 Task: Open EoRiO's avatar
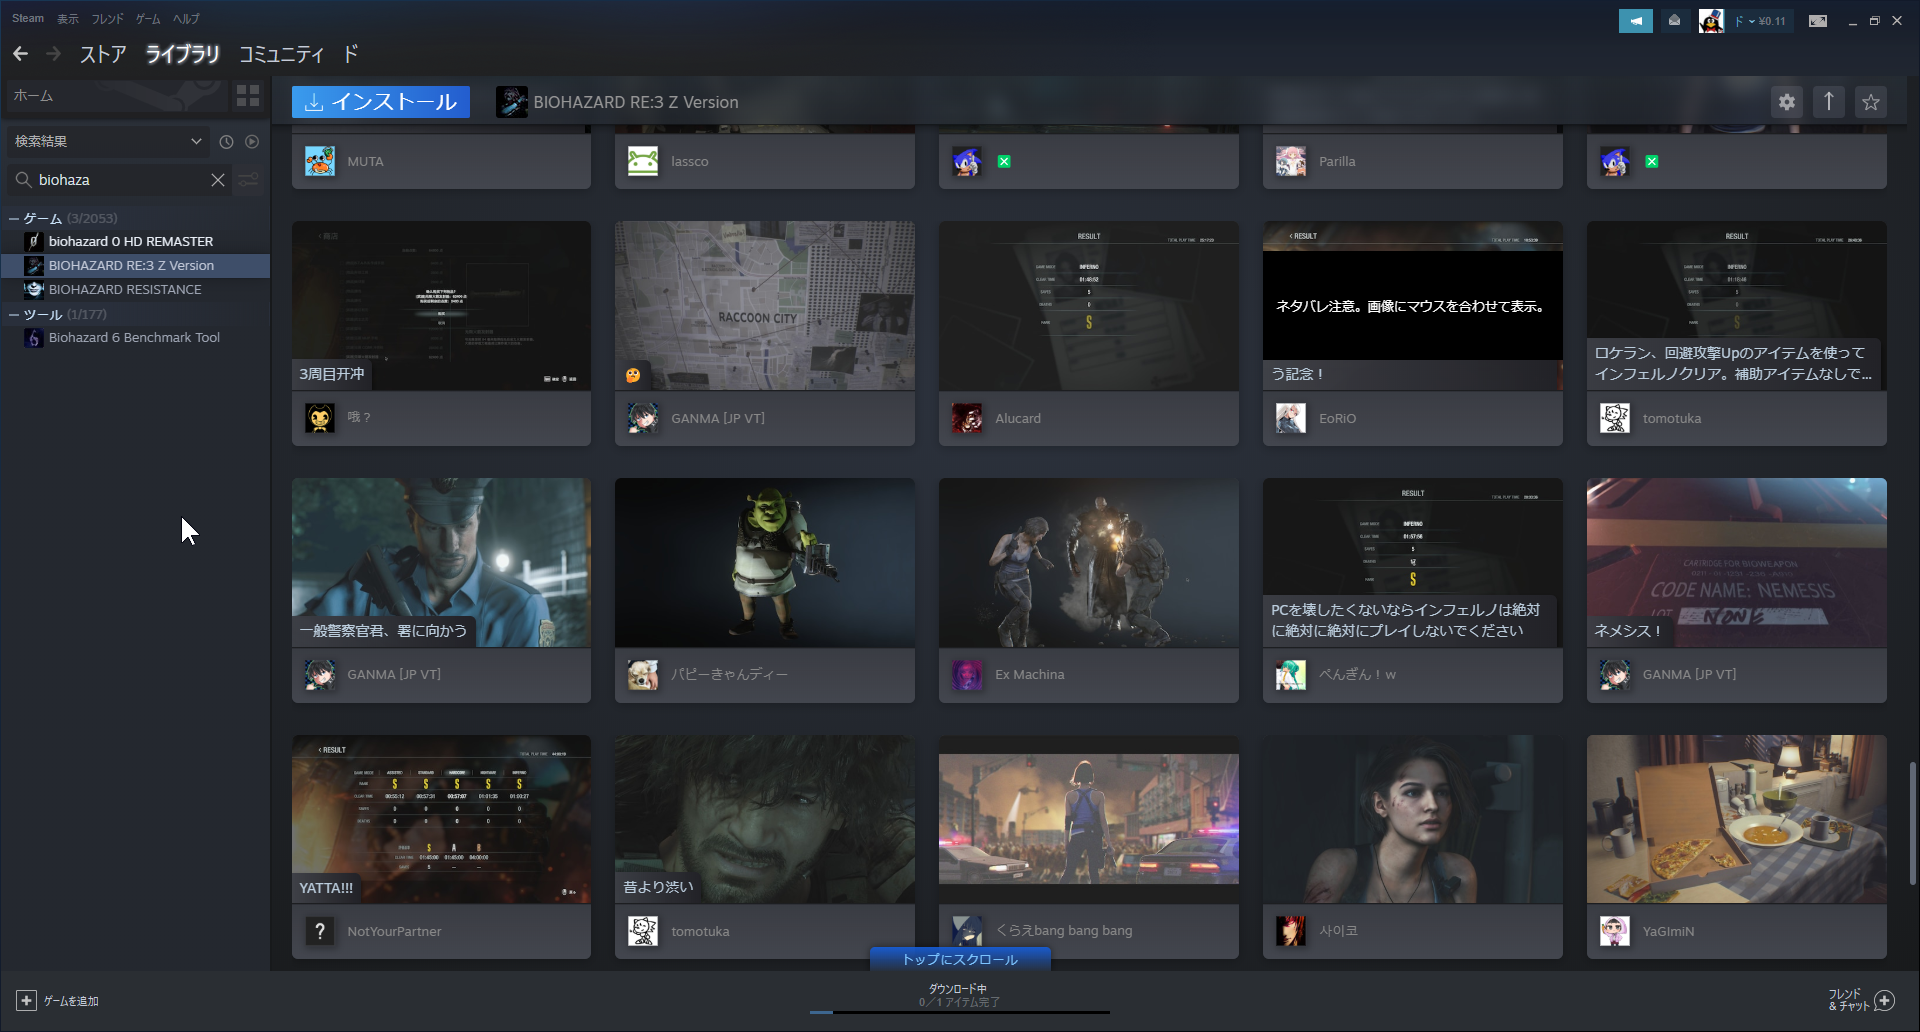point(1291,418)
